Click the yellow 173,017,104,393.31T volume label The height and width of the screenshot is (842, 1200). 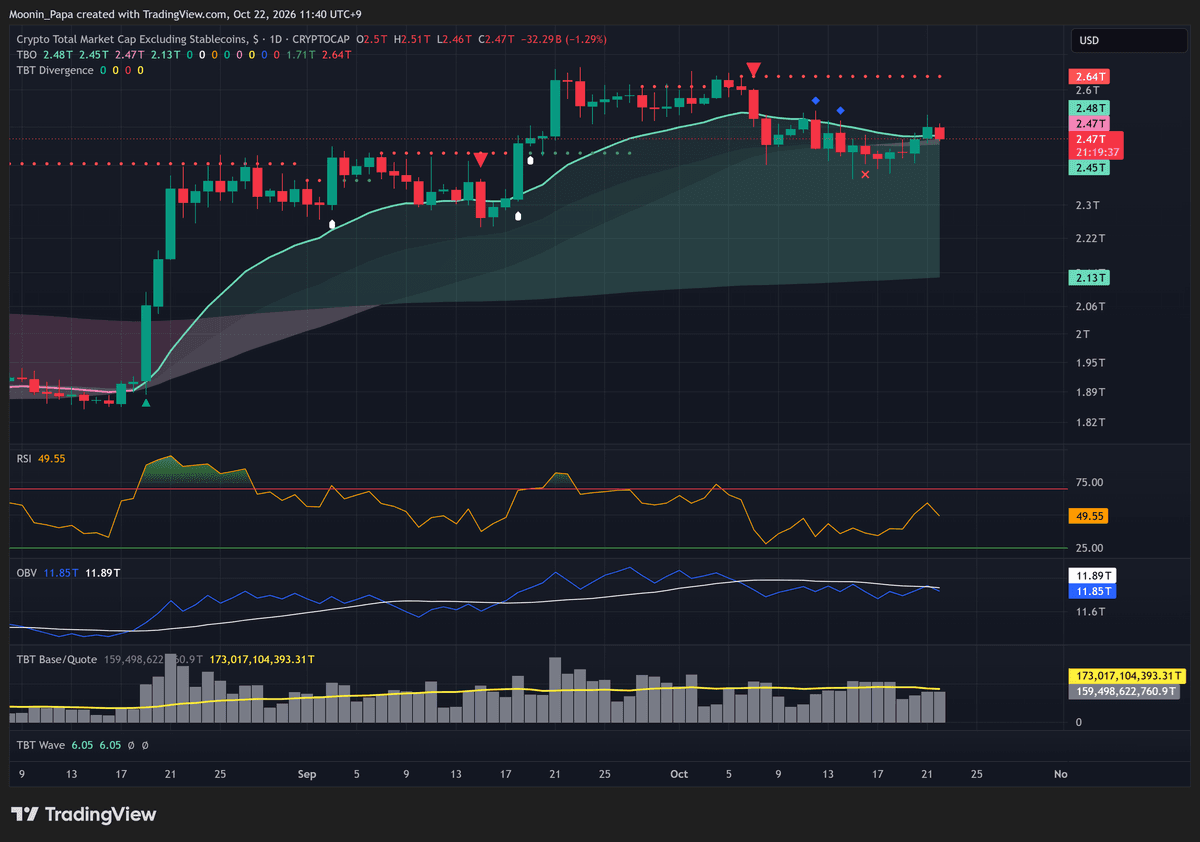(1127, 676)
